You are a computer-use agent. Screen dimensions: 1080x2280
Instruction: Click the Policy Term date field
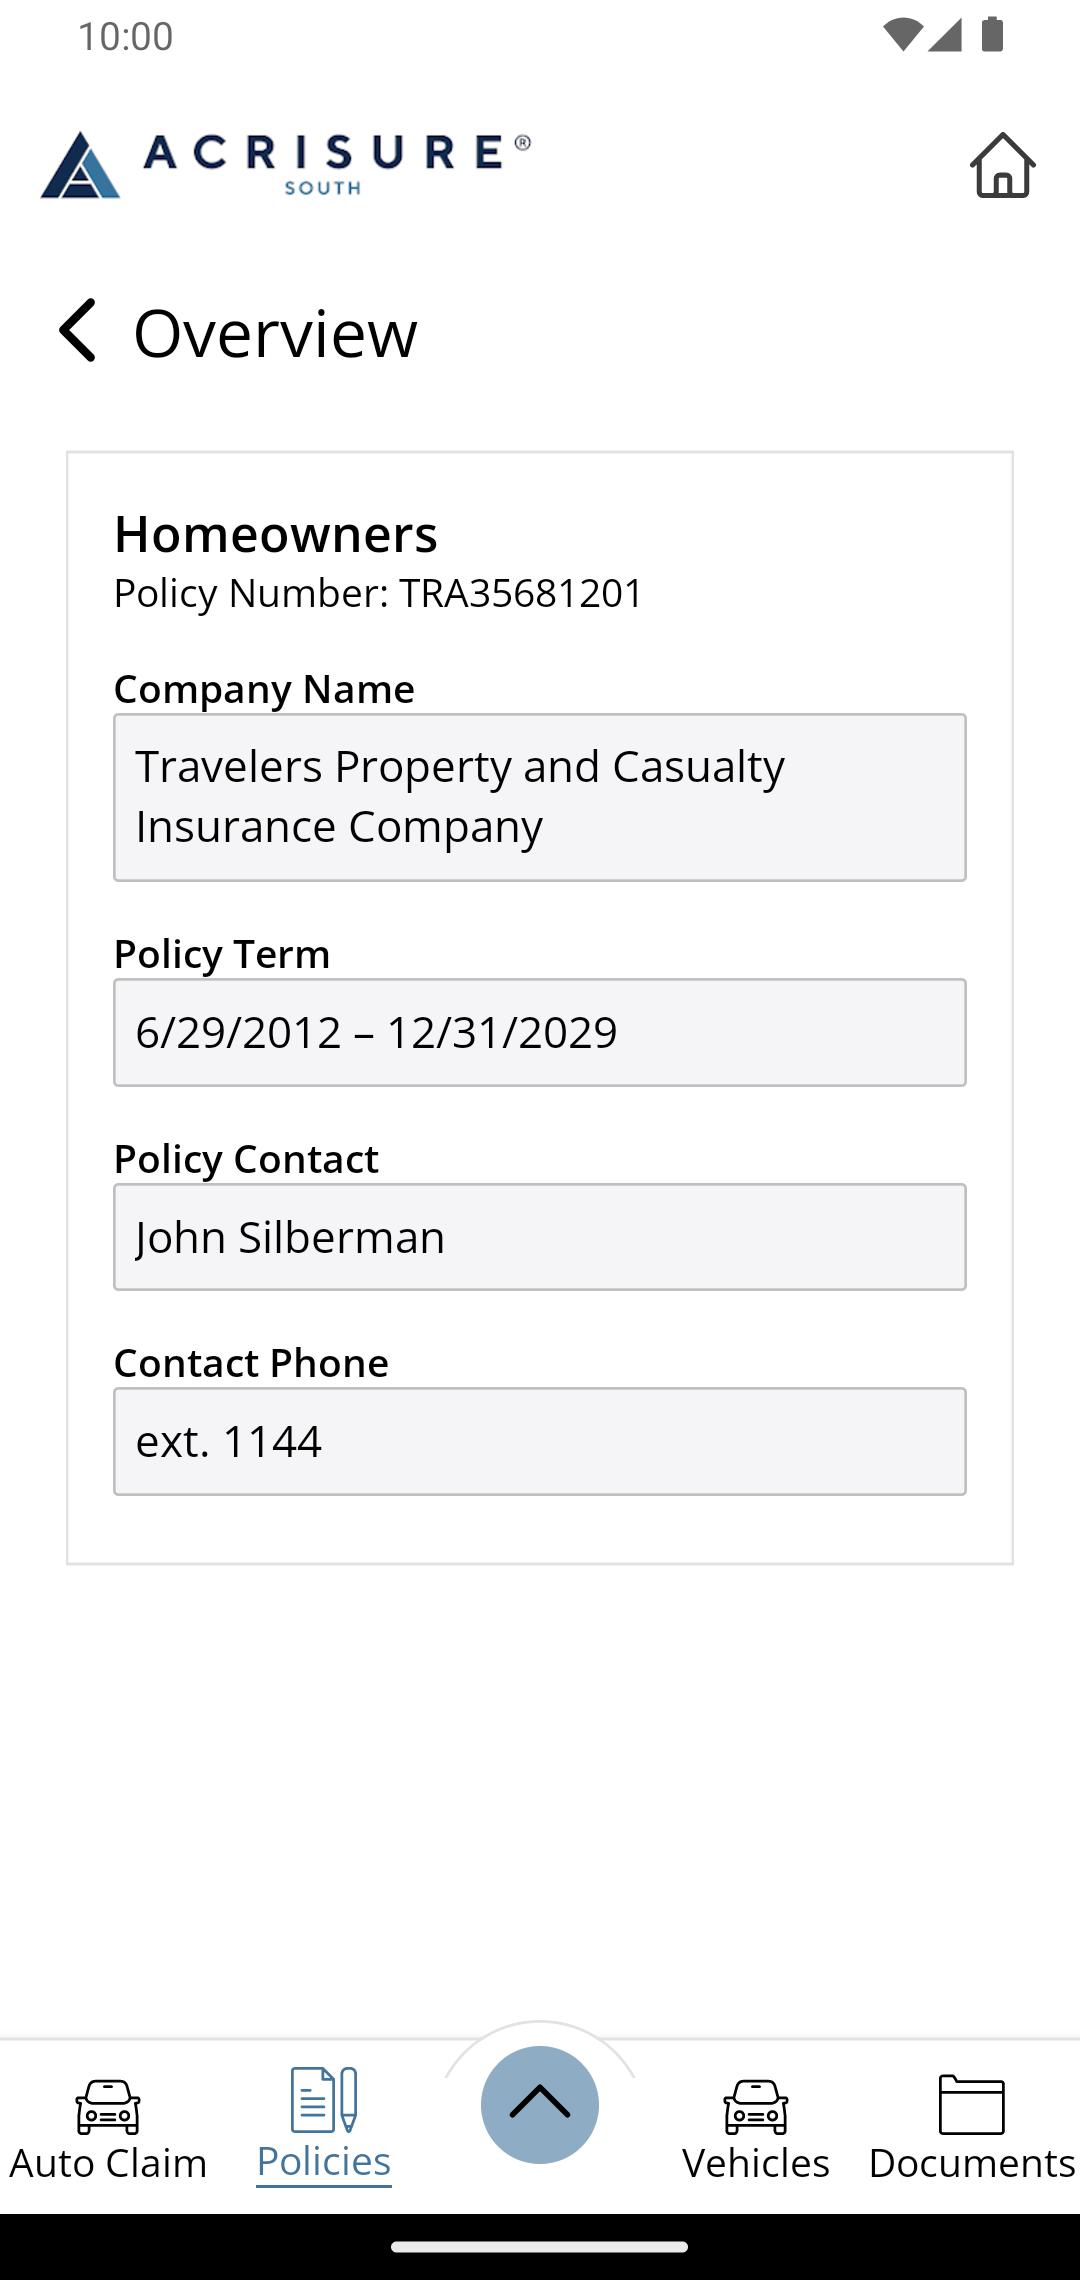[x=540, y=1032]
